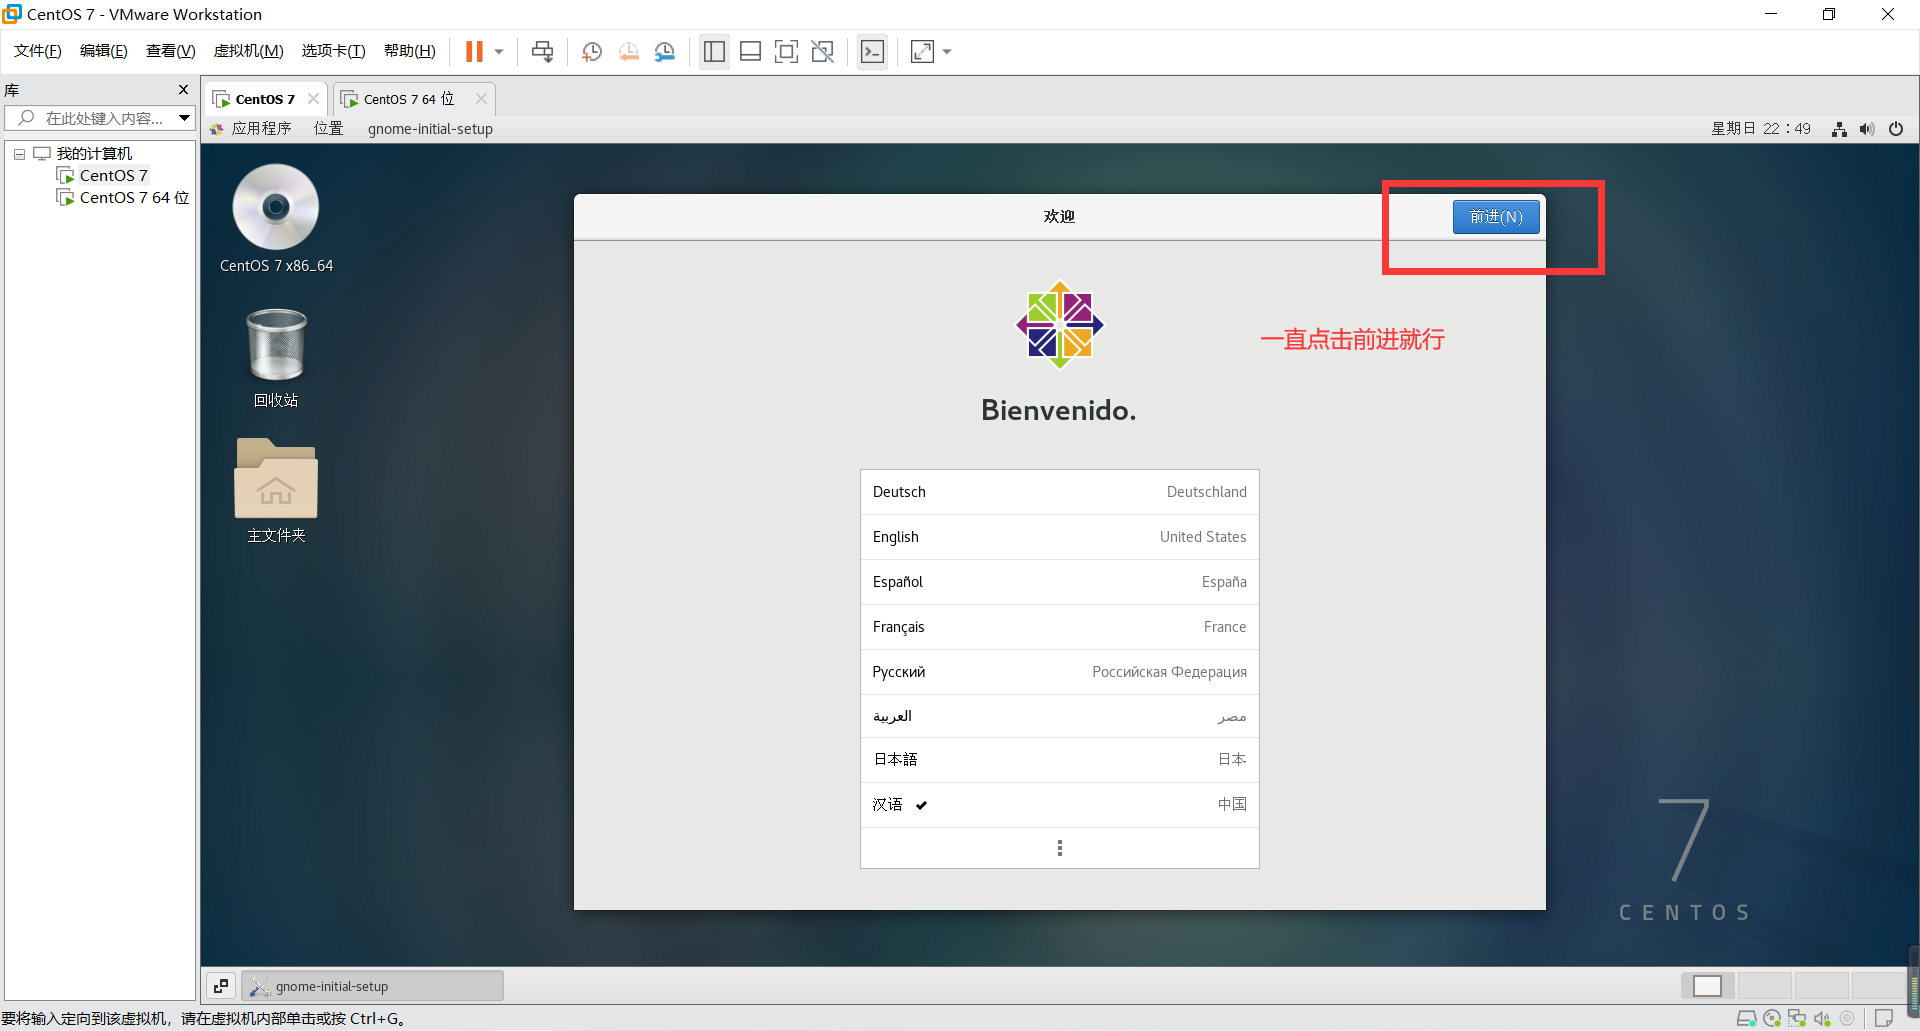This screenshot has width=1920, height=1031.
Task: Switch to the second workspace
Action: [x=1765, y=986]
